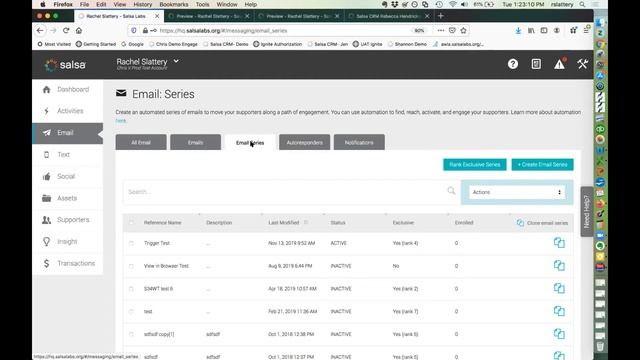Open Ignite Authorization bookmark

point(278,44)
